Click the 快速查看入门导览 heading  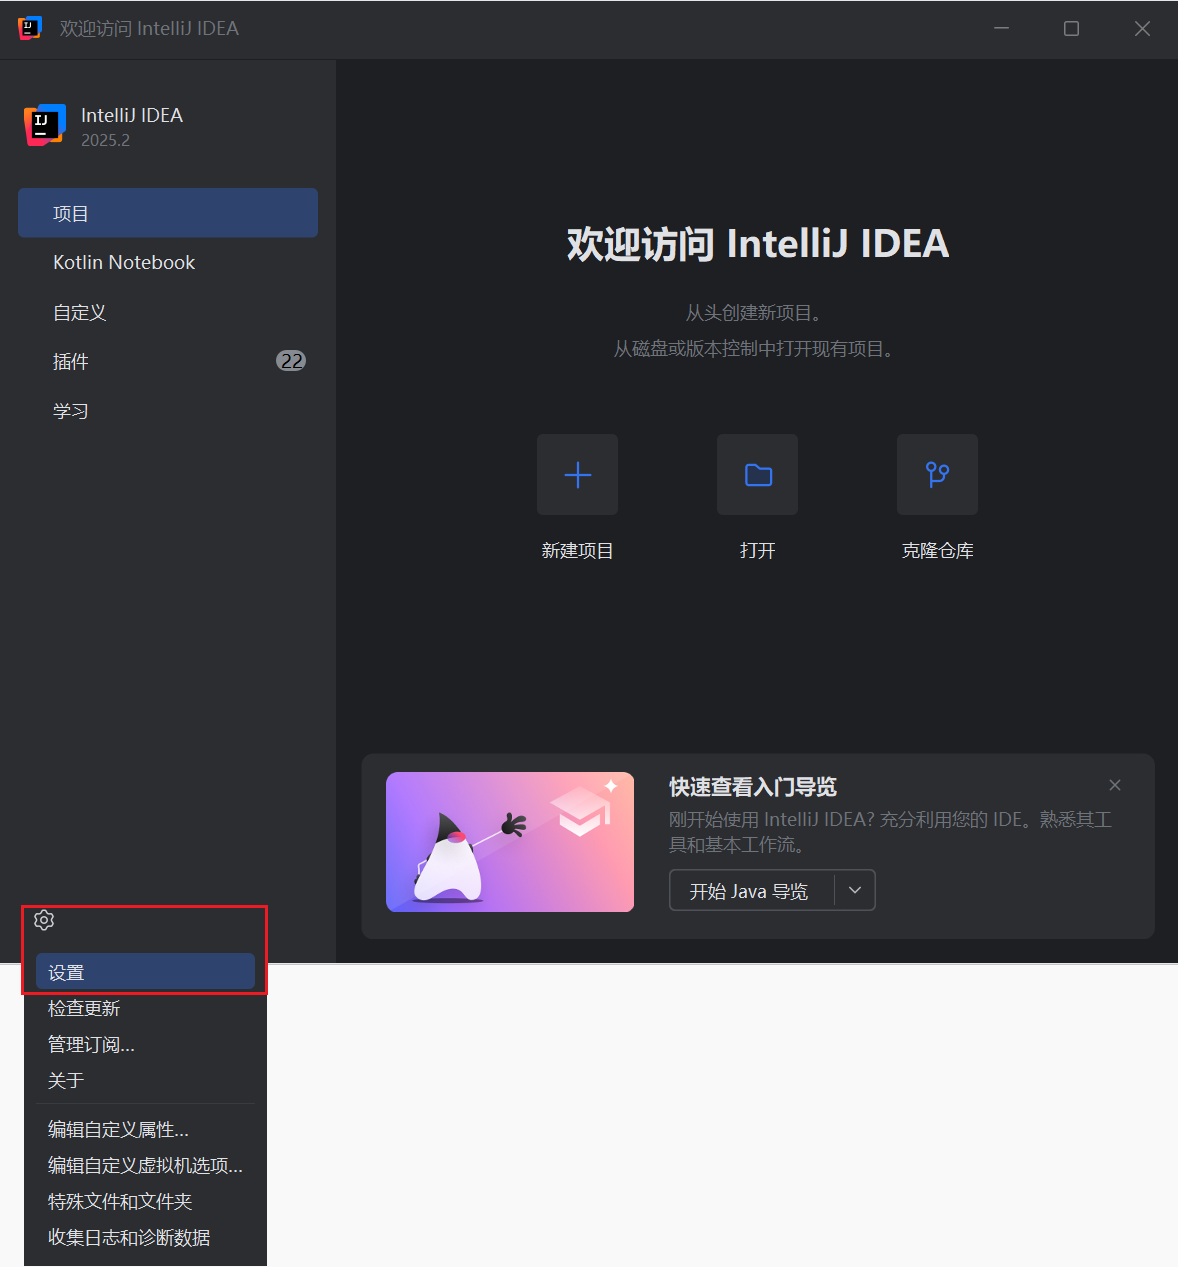(x=753, y=787)
